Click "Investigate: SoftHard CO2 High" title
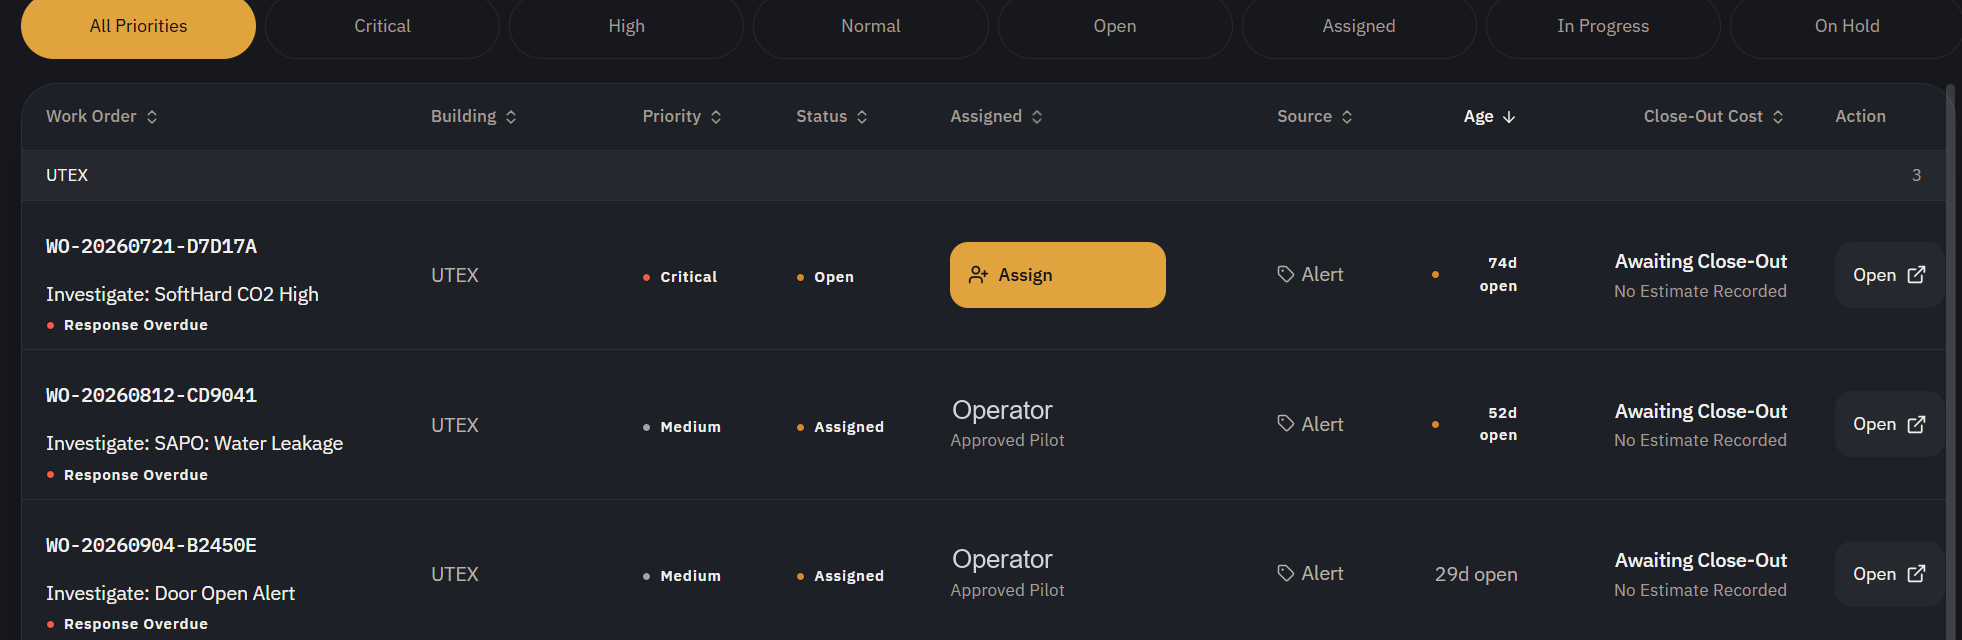Screen dimensions: 1962x640 tap(182, 294)
